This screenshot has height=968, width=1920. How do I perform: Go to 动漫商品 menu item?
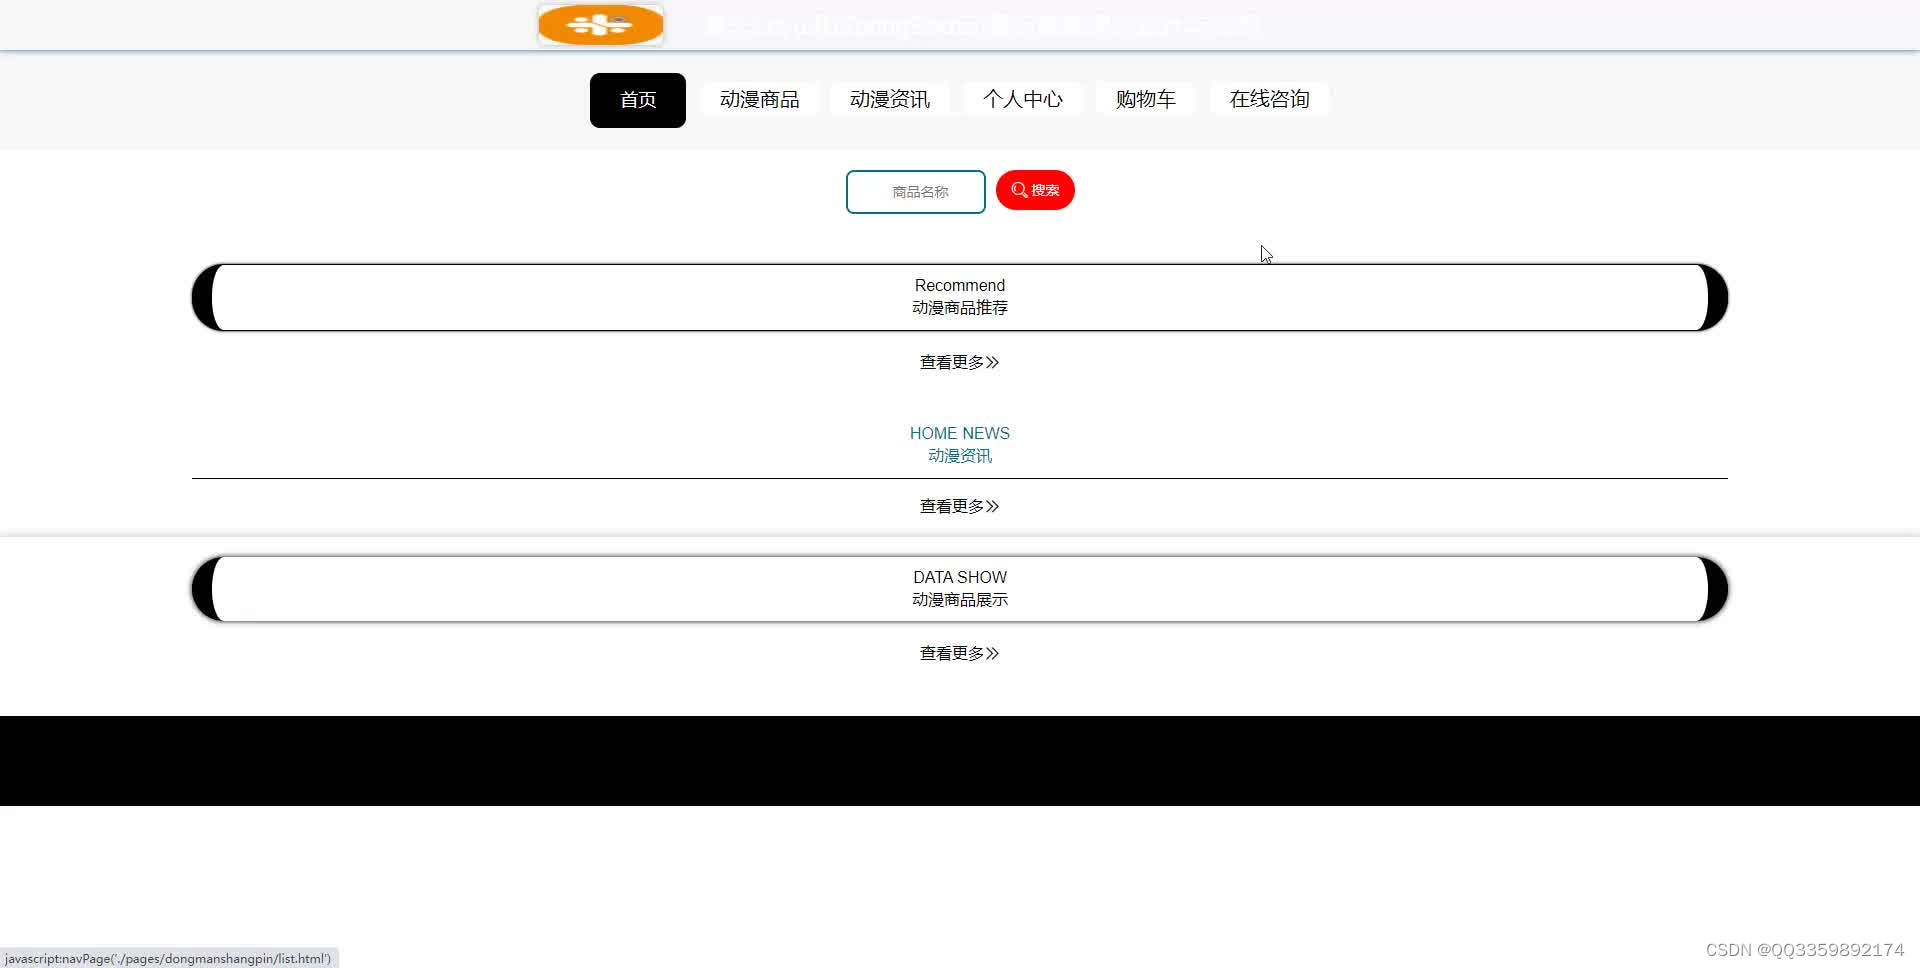[760, 99]
